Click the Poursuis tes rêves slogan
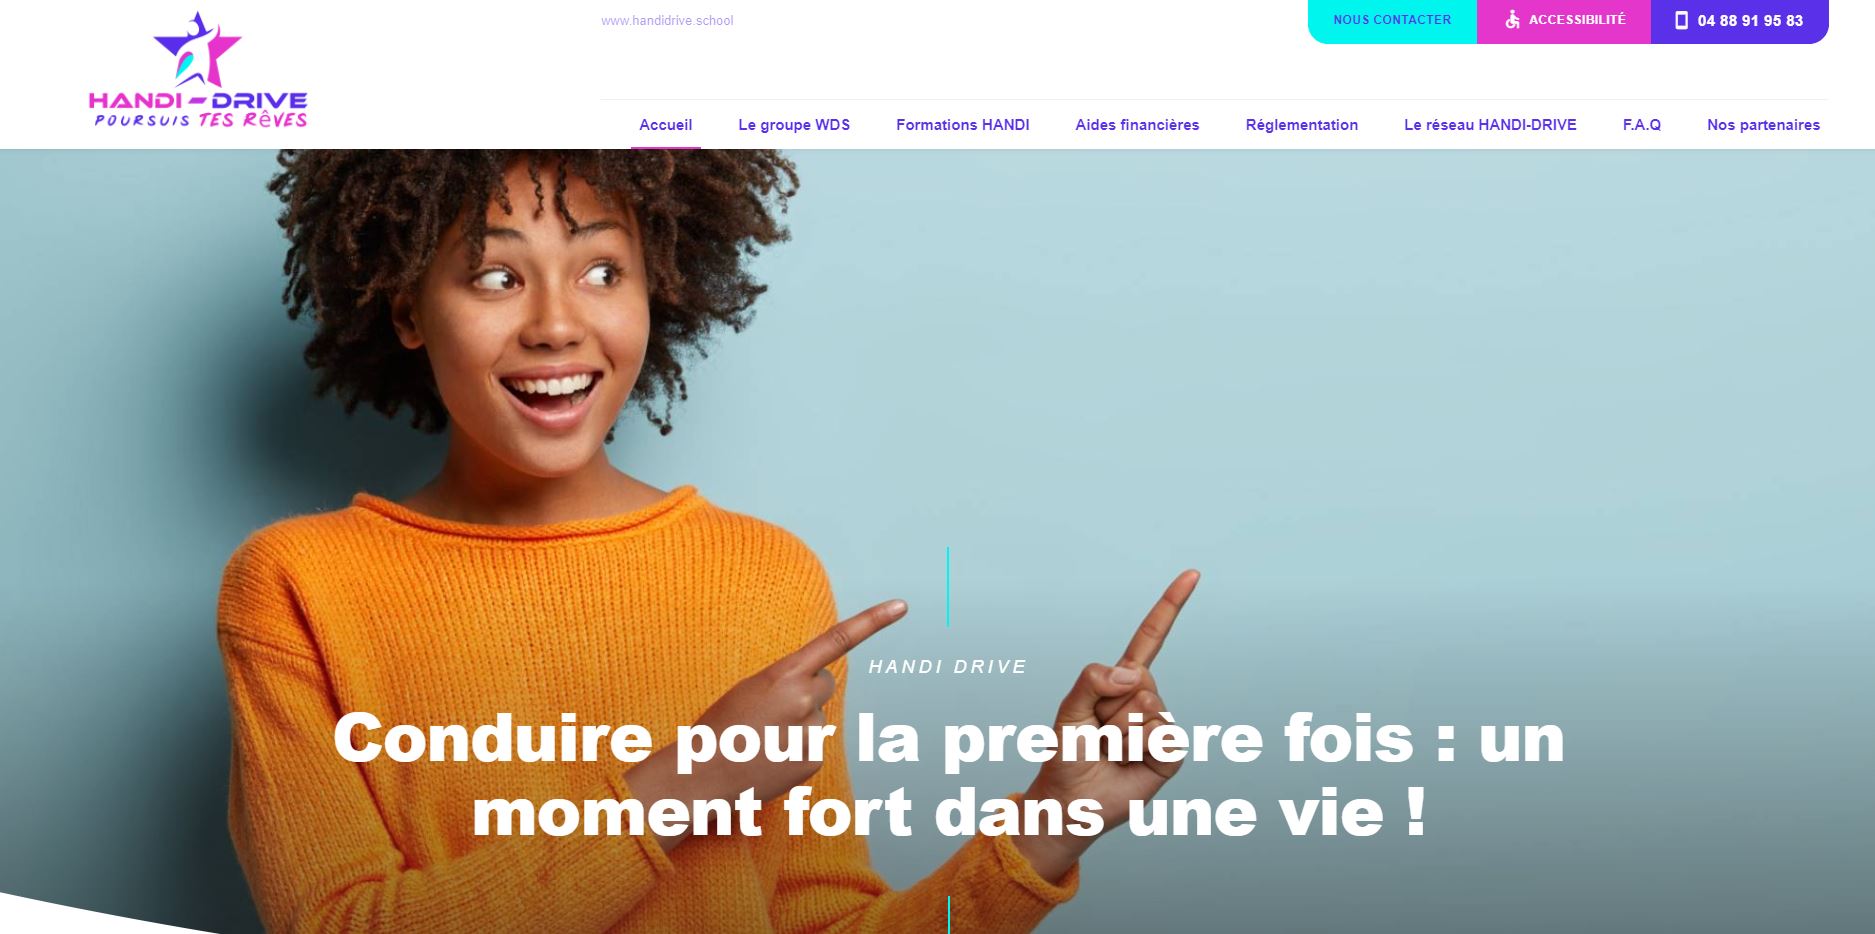 click(200, 120)
